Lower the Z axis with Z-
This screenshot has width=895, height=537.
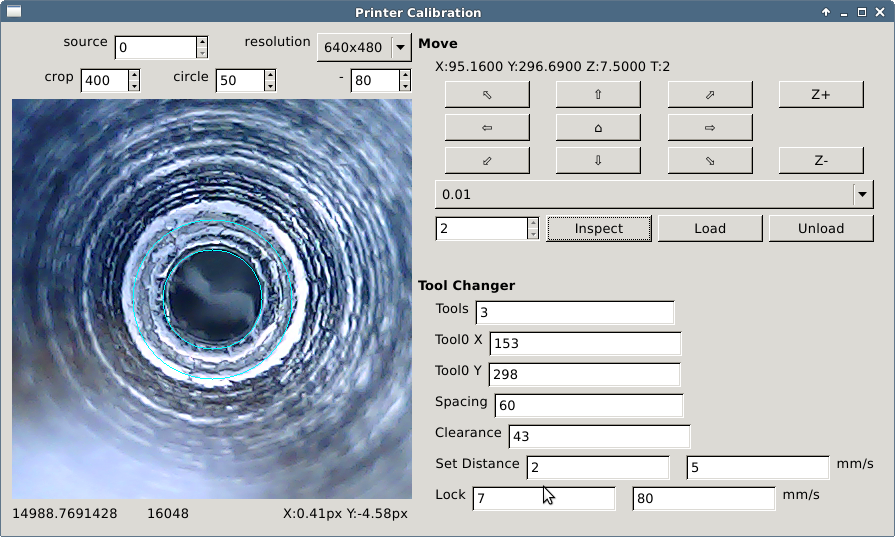(821, 160)
